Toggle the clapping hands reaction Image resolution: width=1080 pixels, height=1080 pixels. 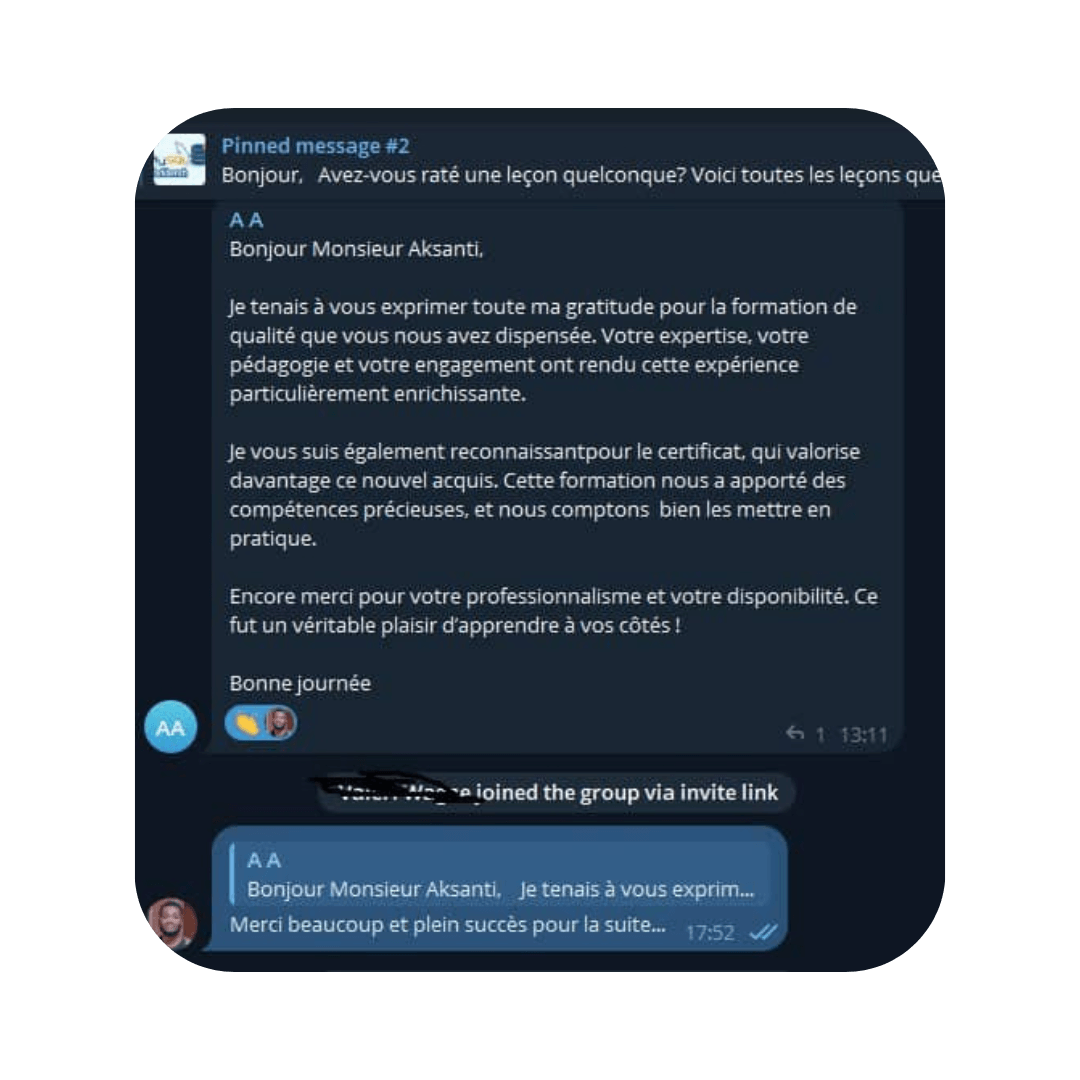click(x=247, y=724)
